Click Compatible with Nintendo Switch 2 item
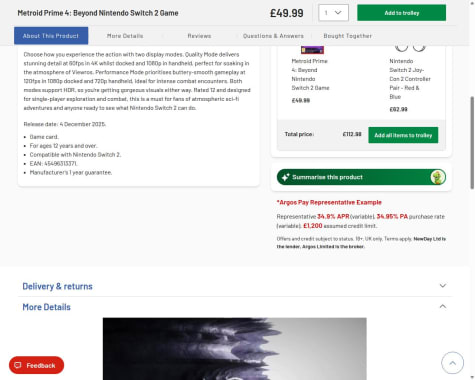Viewport: 475px width, 380px height. (x=75, y=155)
